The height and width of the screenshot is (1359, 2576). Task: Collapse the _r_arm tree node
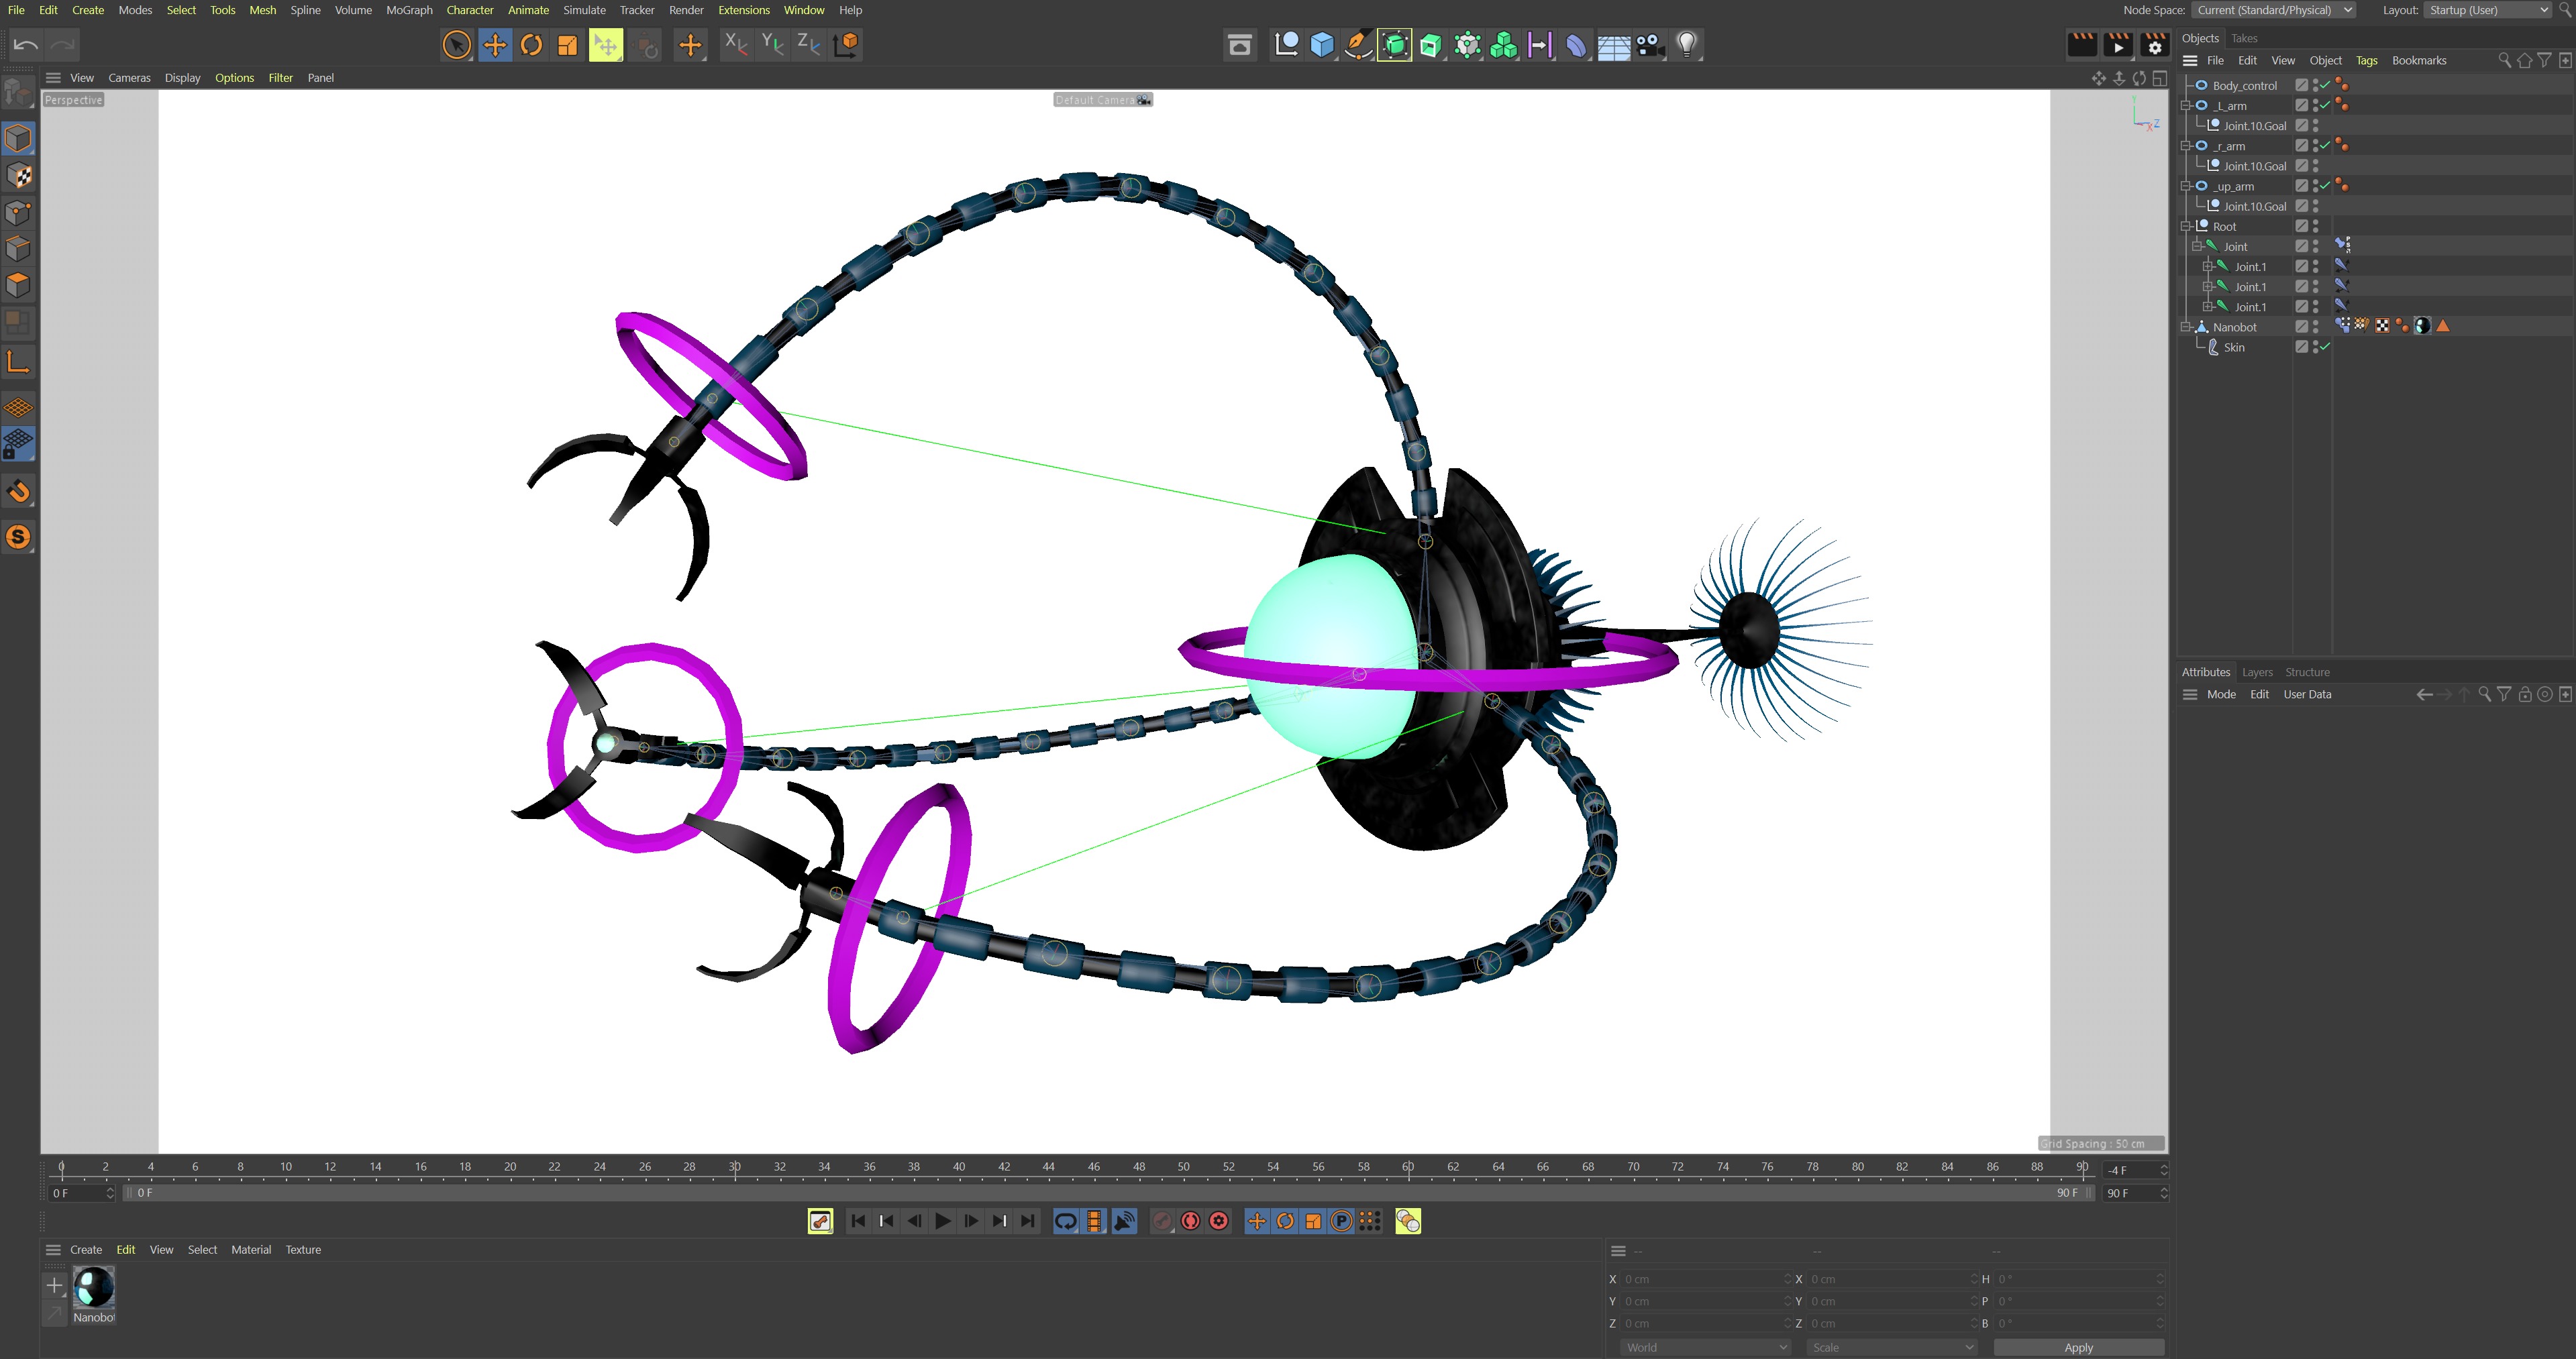(2187, 146)
